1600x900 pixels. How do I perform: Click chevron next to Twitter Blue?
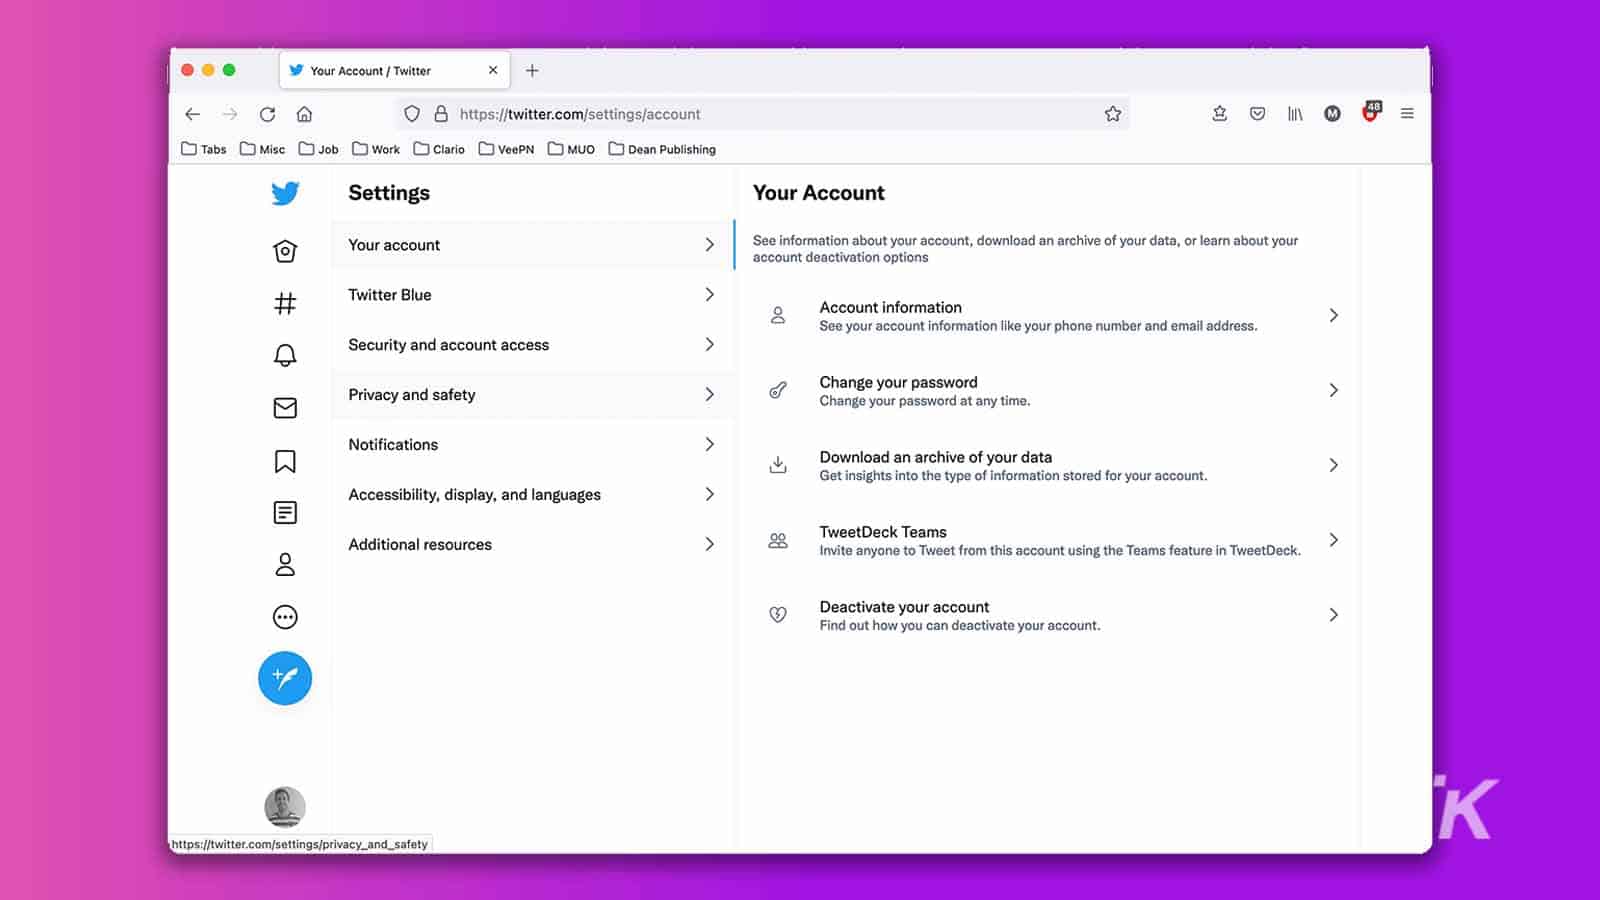(x=710, y=295)
